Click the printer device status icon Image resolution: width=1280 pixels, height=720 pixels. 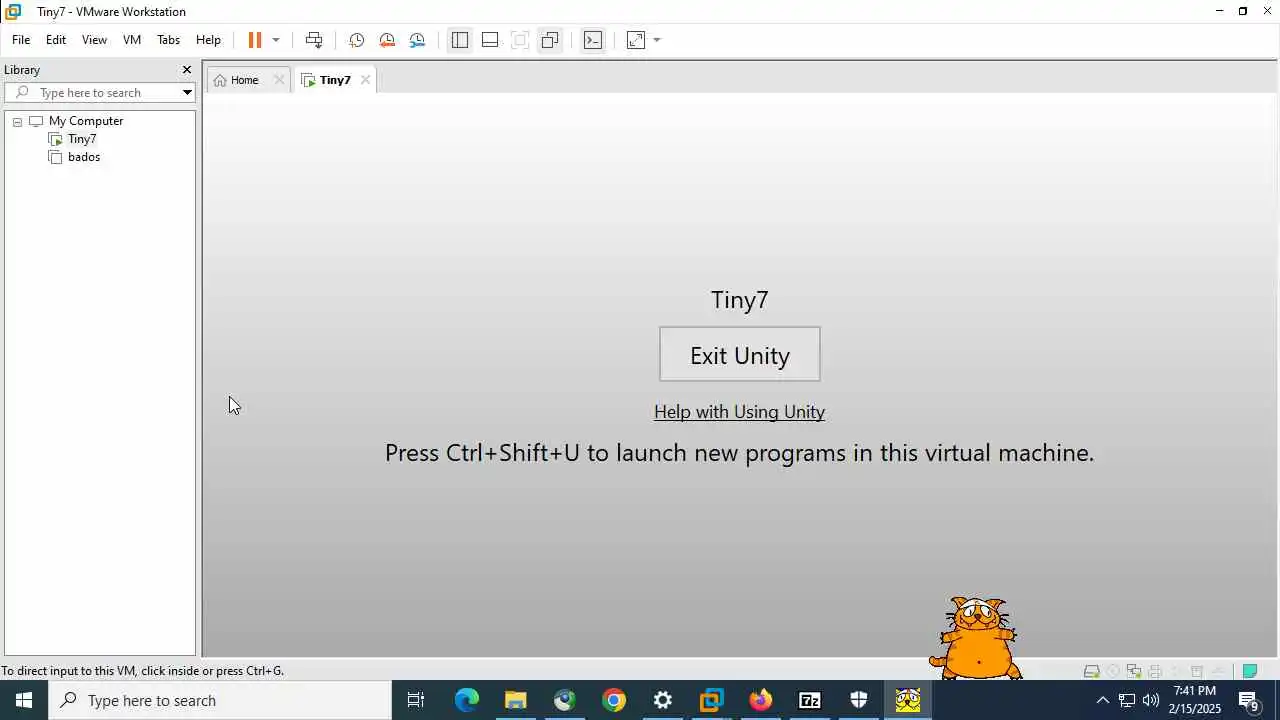pyautogui.click(x=1155, y=671)
